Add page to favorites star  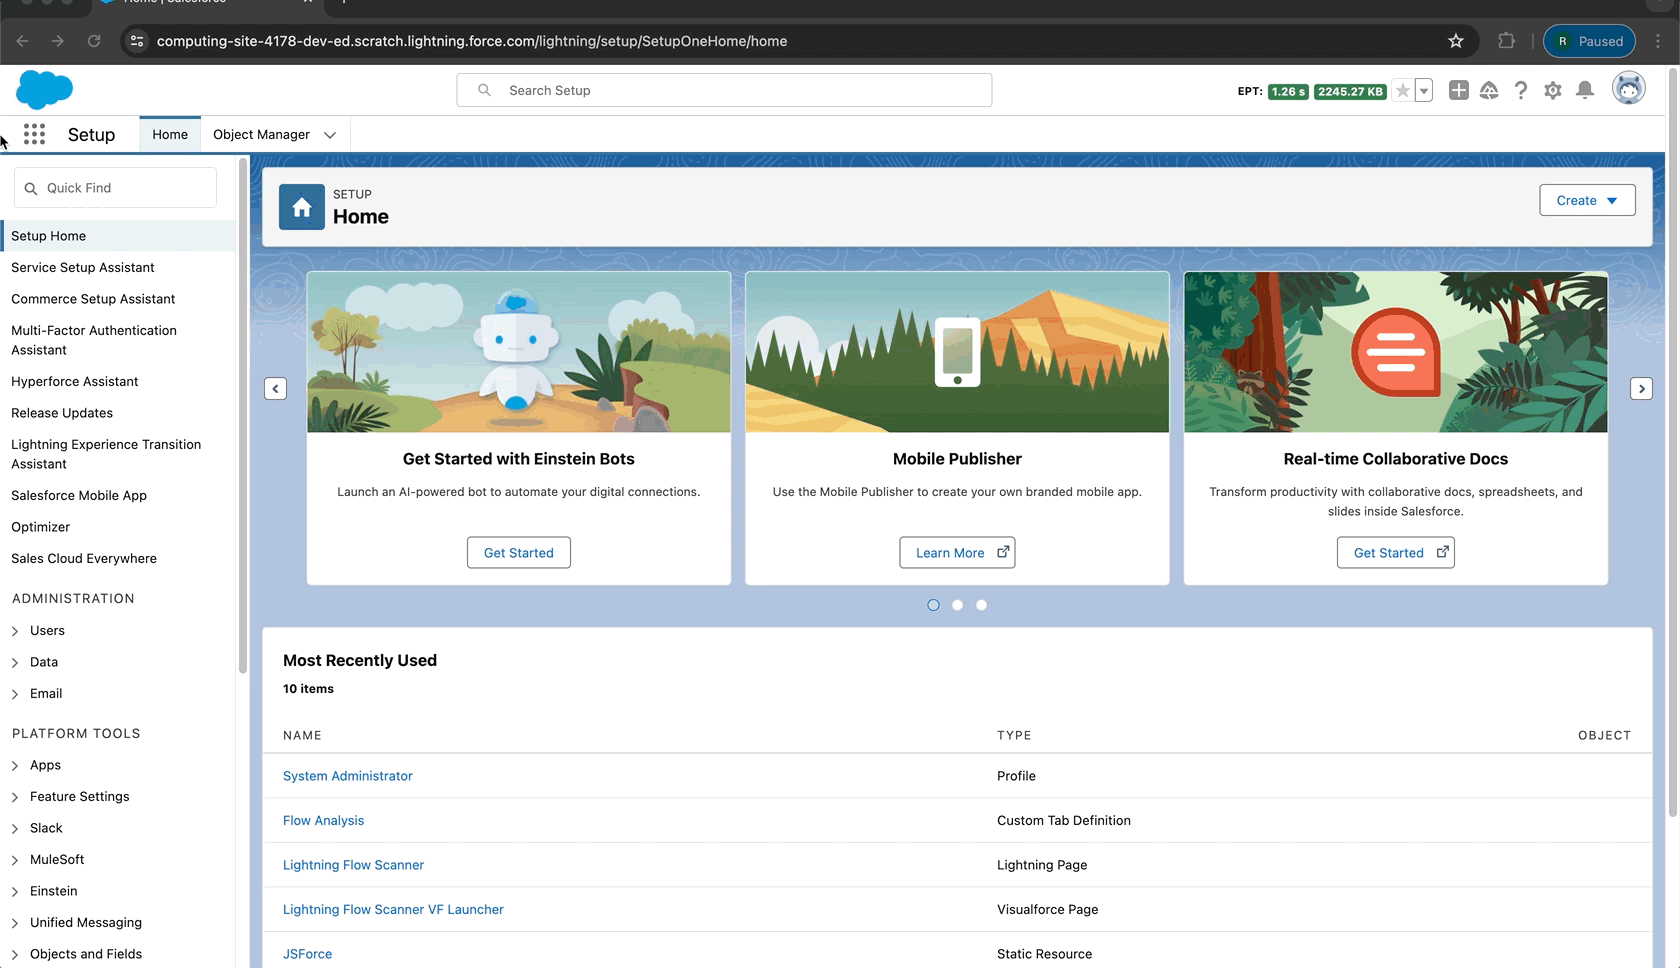[x=1403, y=91]
